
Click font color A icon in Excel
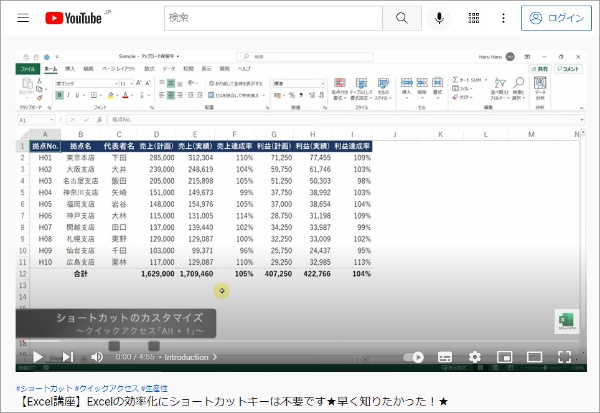tap(125, 95)
